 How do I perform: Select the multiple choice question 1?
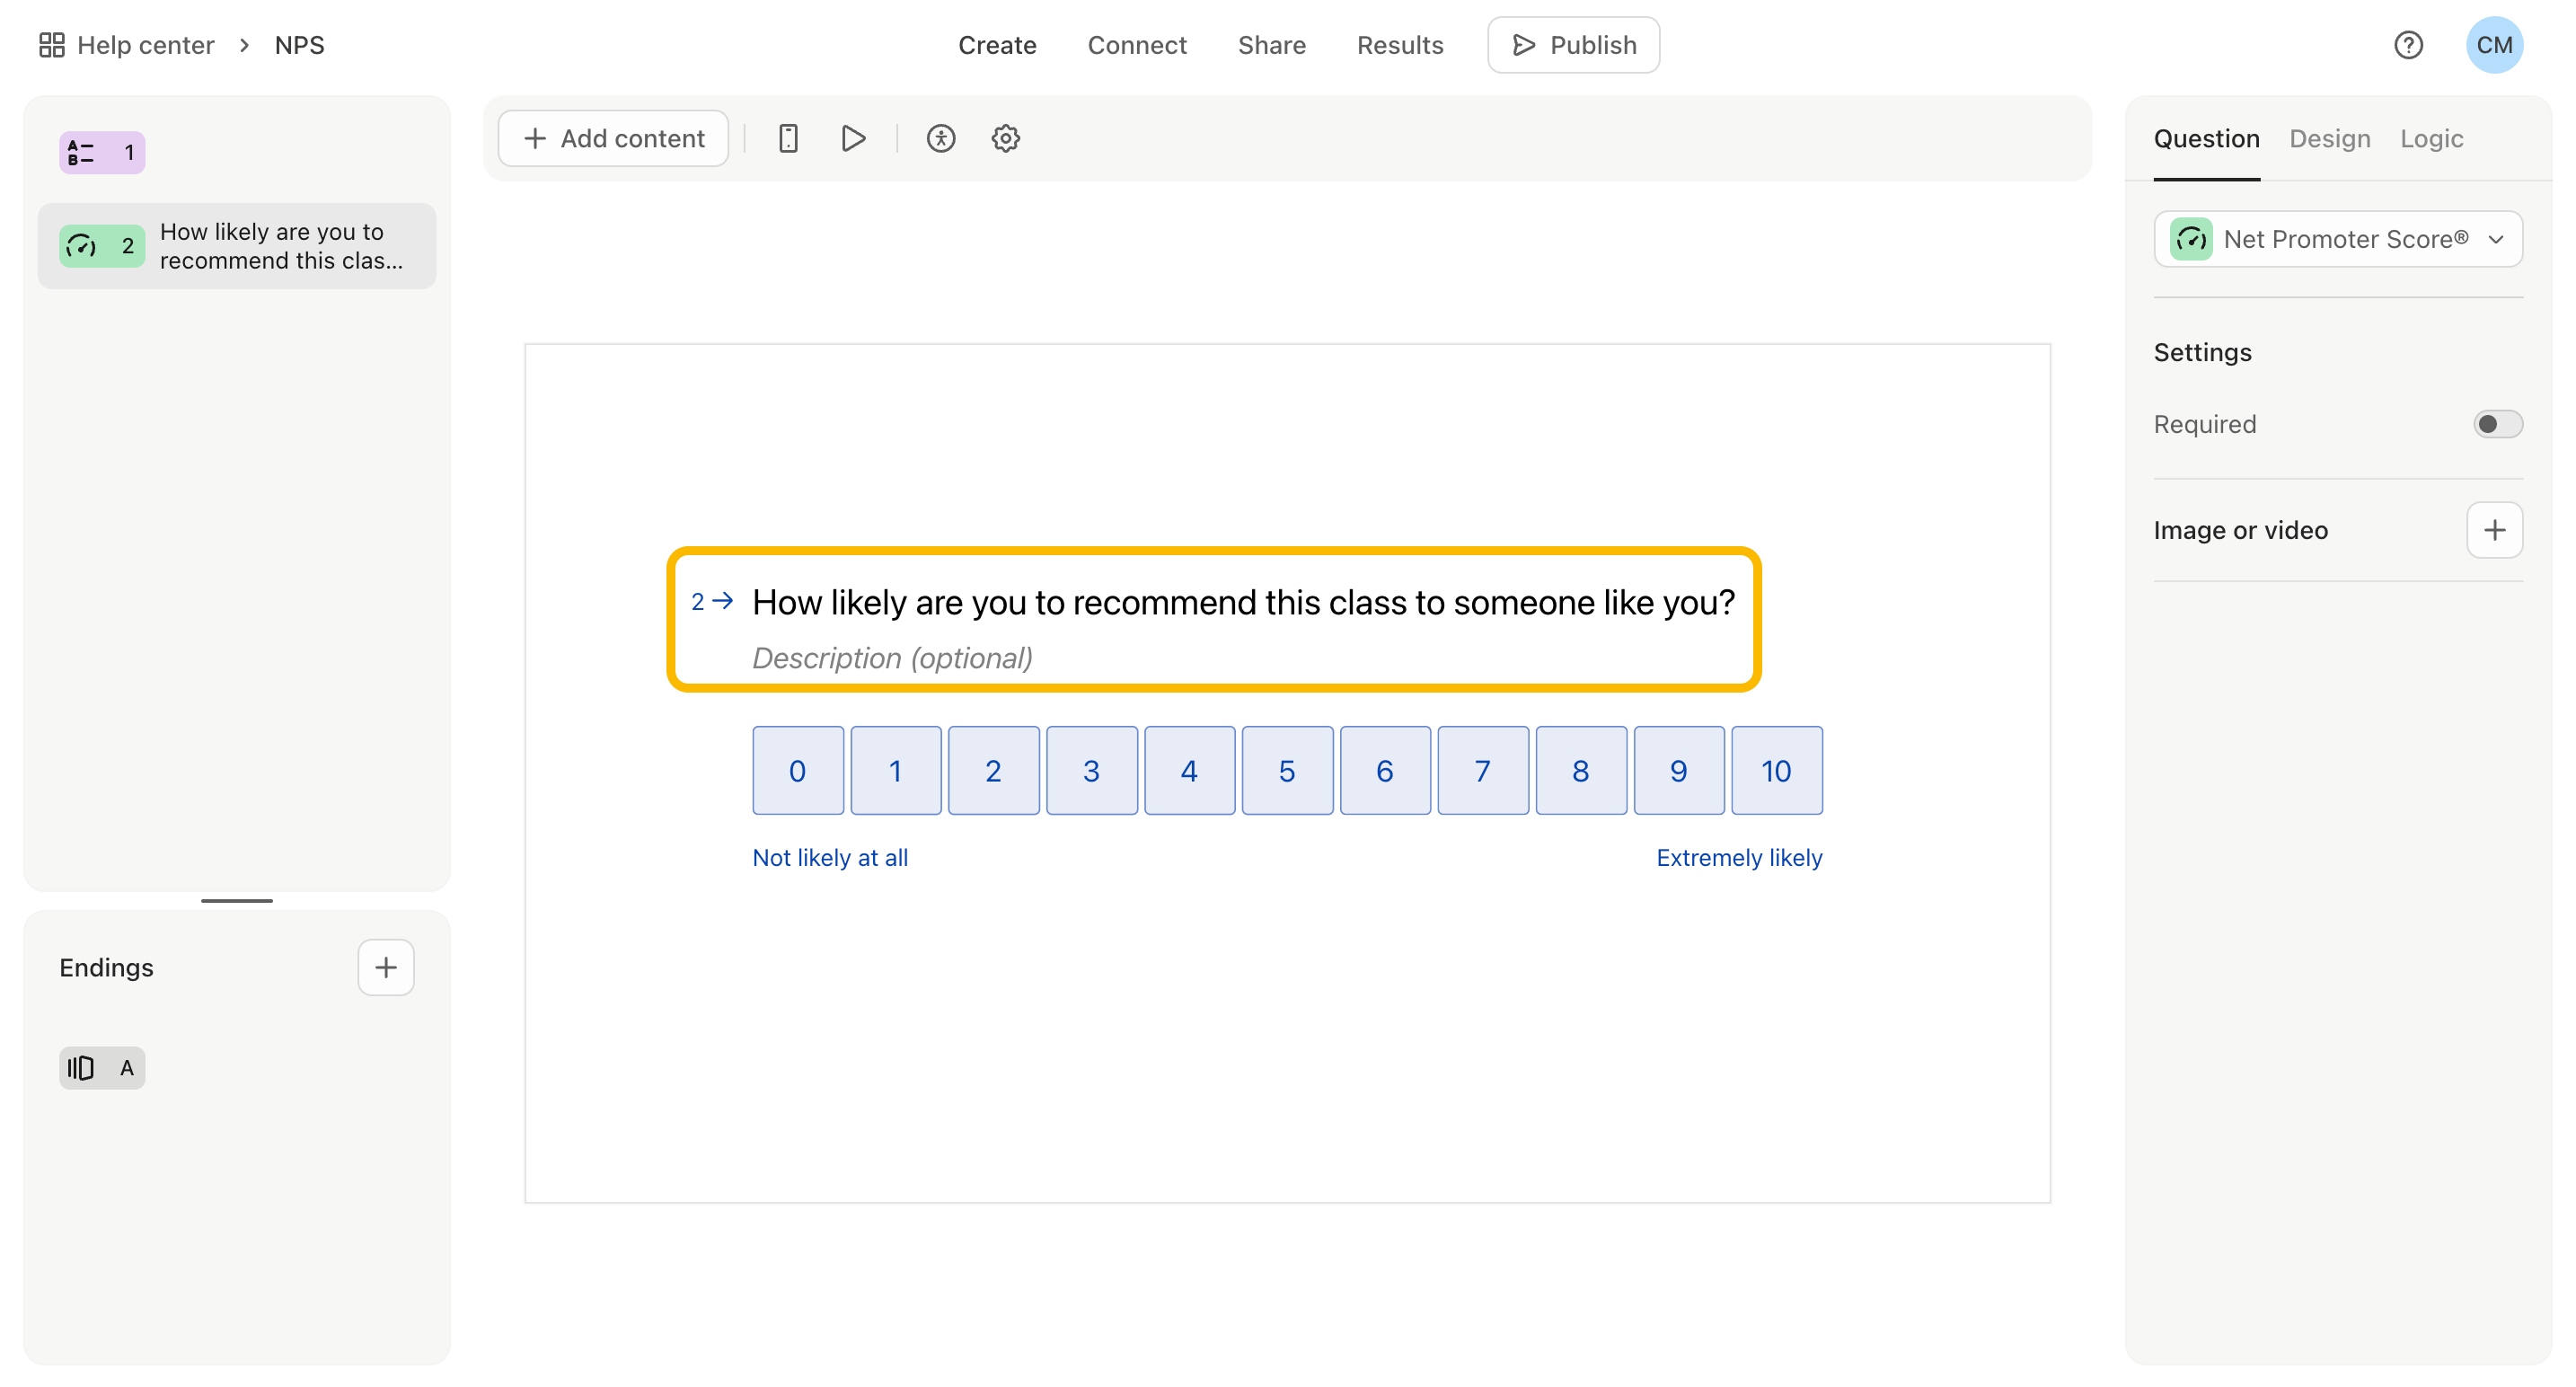point(102,153)
